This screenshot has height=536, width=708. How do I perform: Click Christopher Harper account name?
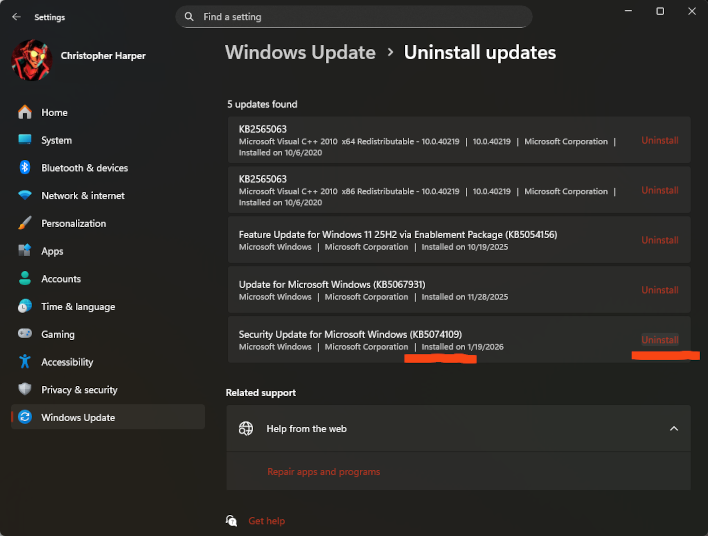[103, 56]
